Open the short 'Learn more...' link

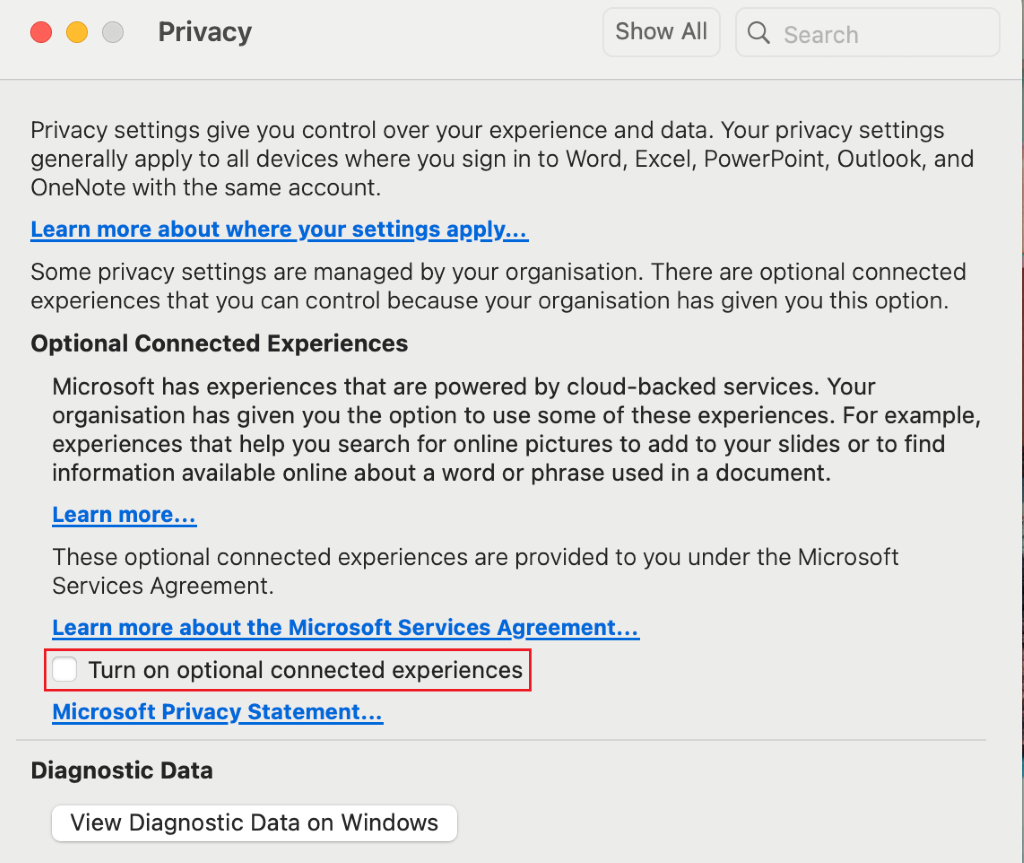click(x=124, y=515)
